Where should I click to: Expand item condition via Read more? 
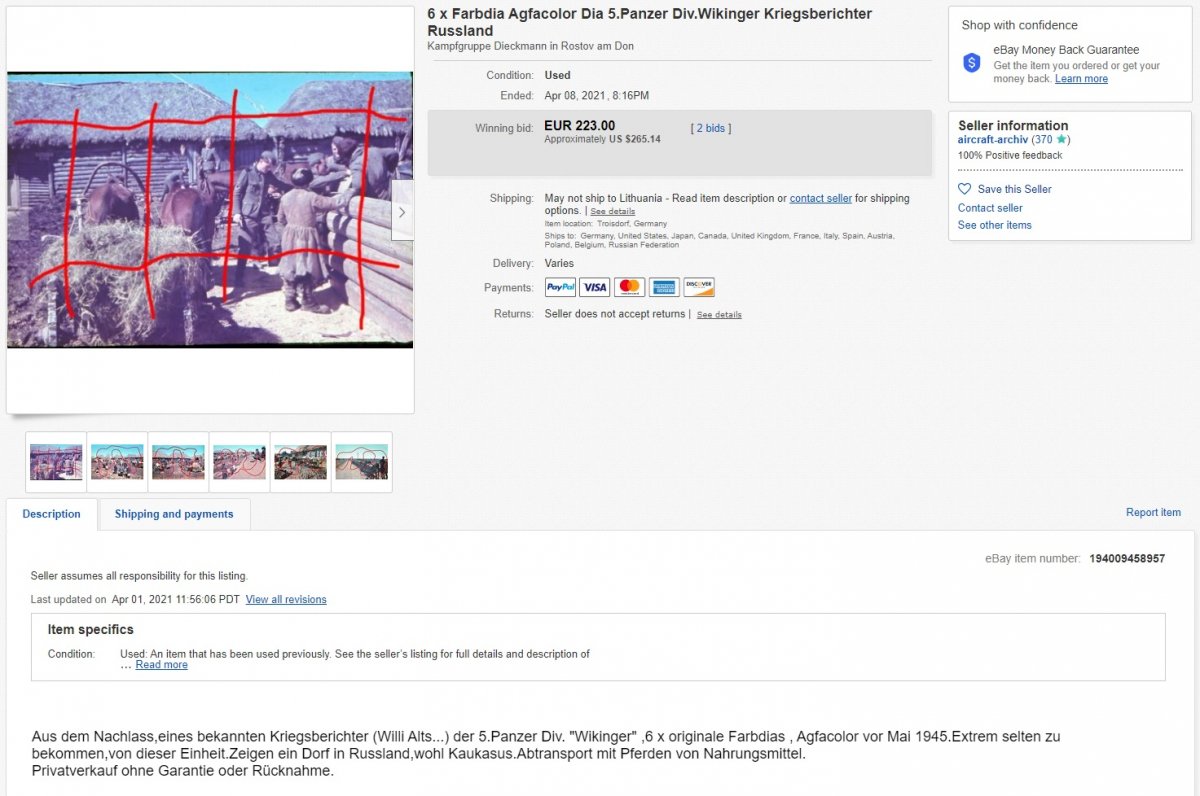(x=161, y=665)
